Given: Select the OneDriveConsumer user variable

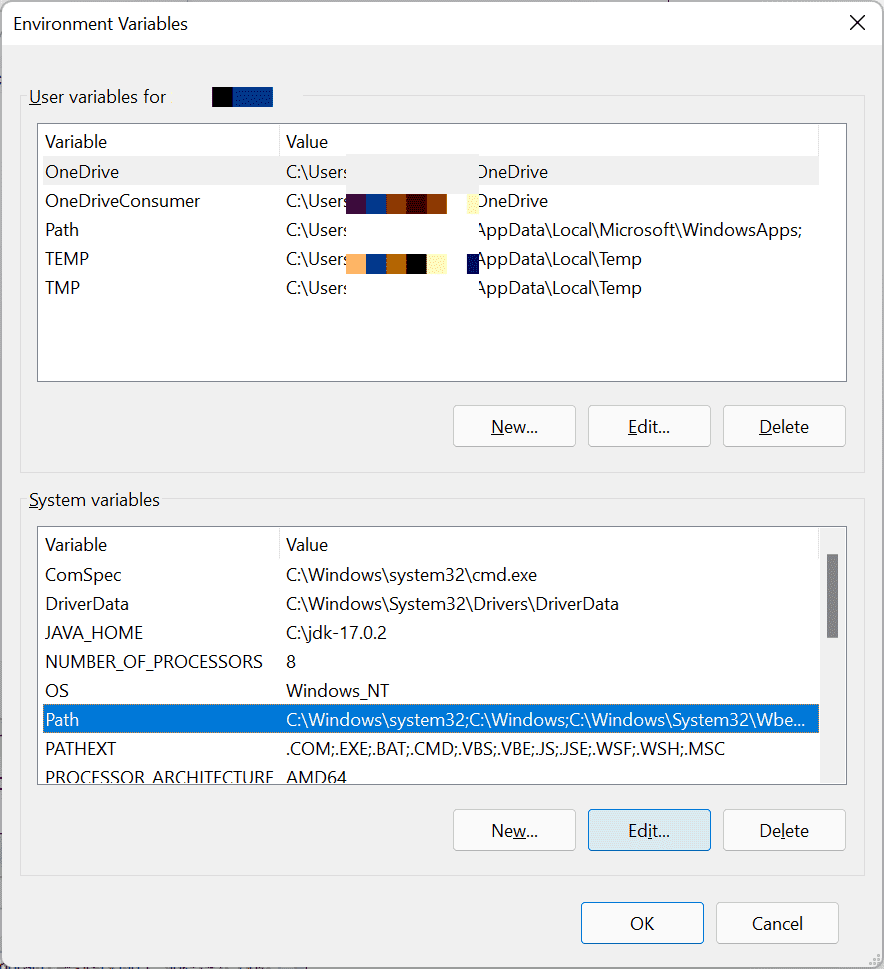Looking at the screenshot, I should (122, 201).
